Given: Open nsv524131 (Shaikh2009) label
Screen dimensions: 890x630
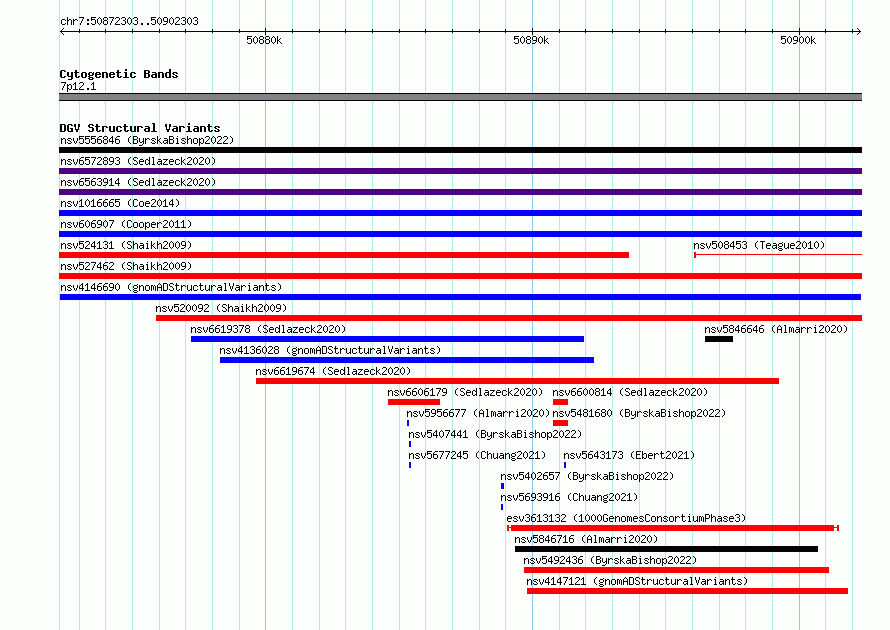Looking at the screenshot, I should pos(126,245).
